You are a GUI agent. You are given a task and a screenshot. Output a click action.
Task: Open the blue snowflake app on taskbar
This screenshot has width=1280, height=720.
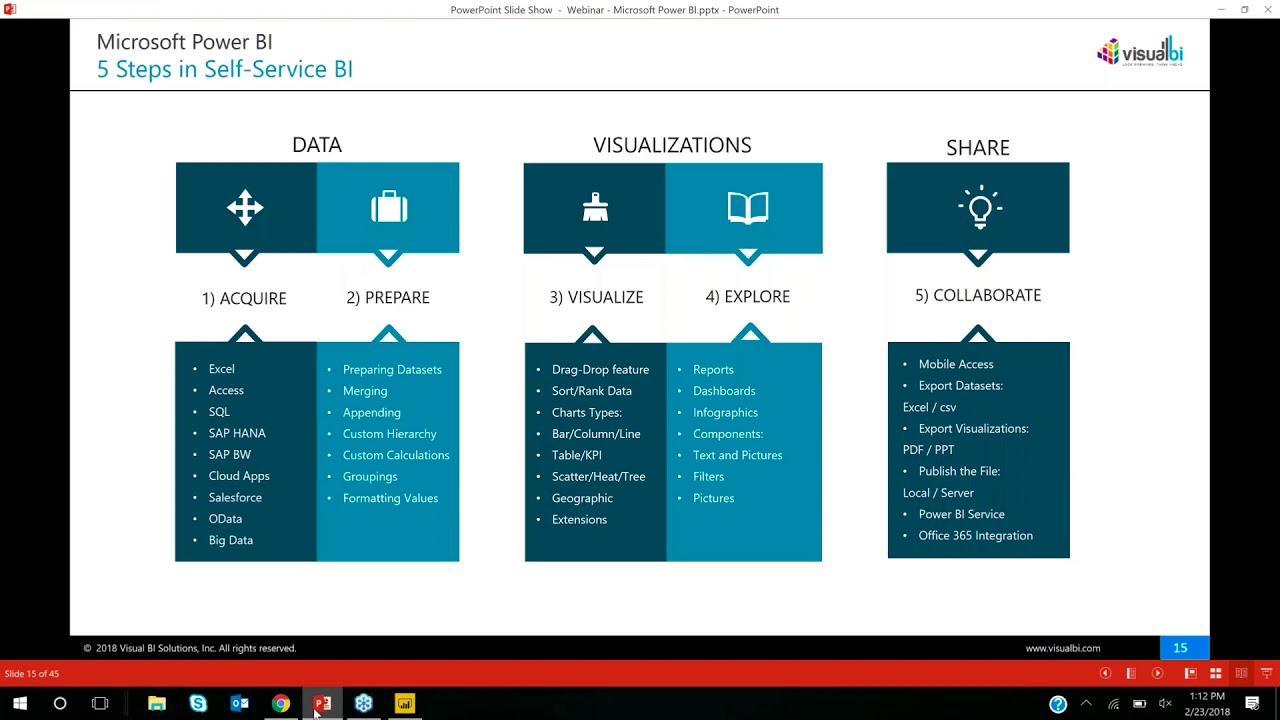click(363, 704)
